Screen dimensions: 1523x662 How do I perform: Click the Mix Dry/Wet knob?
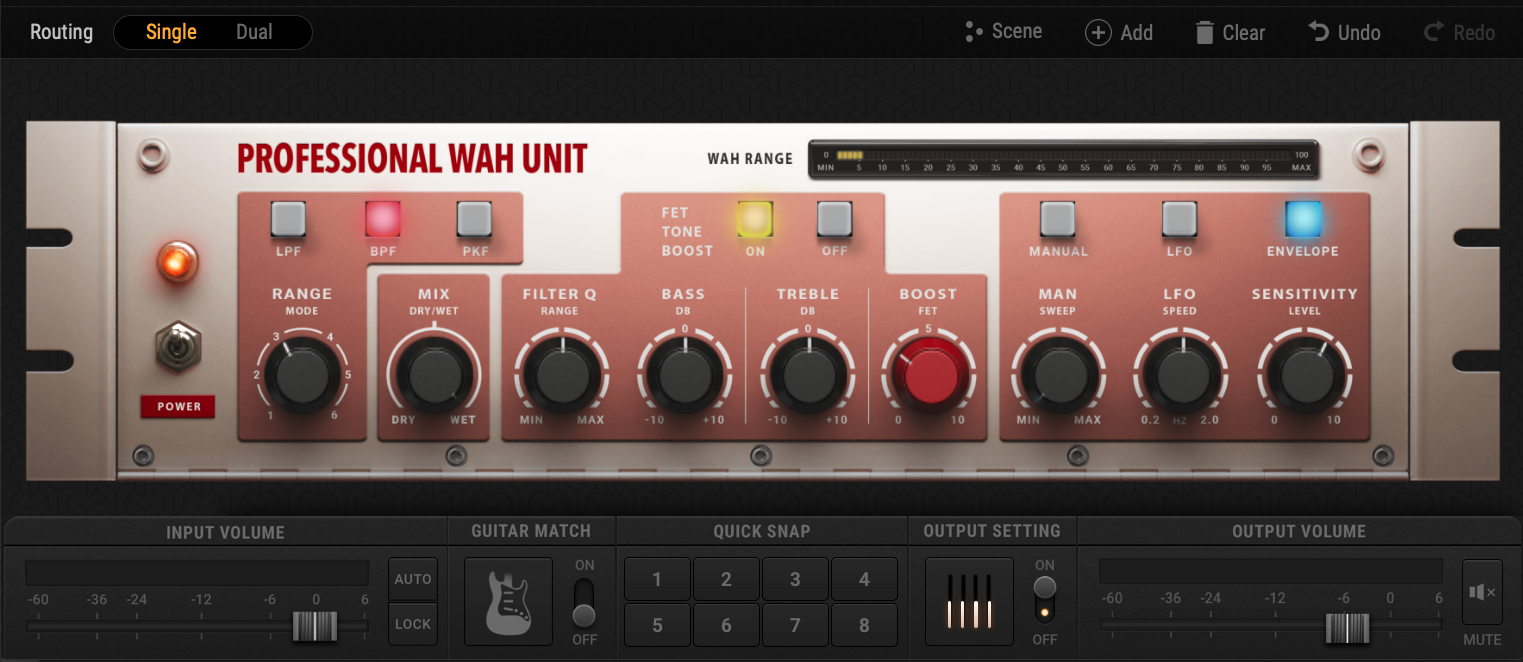[434, 375]
